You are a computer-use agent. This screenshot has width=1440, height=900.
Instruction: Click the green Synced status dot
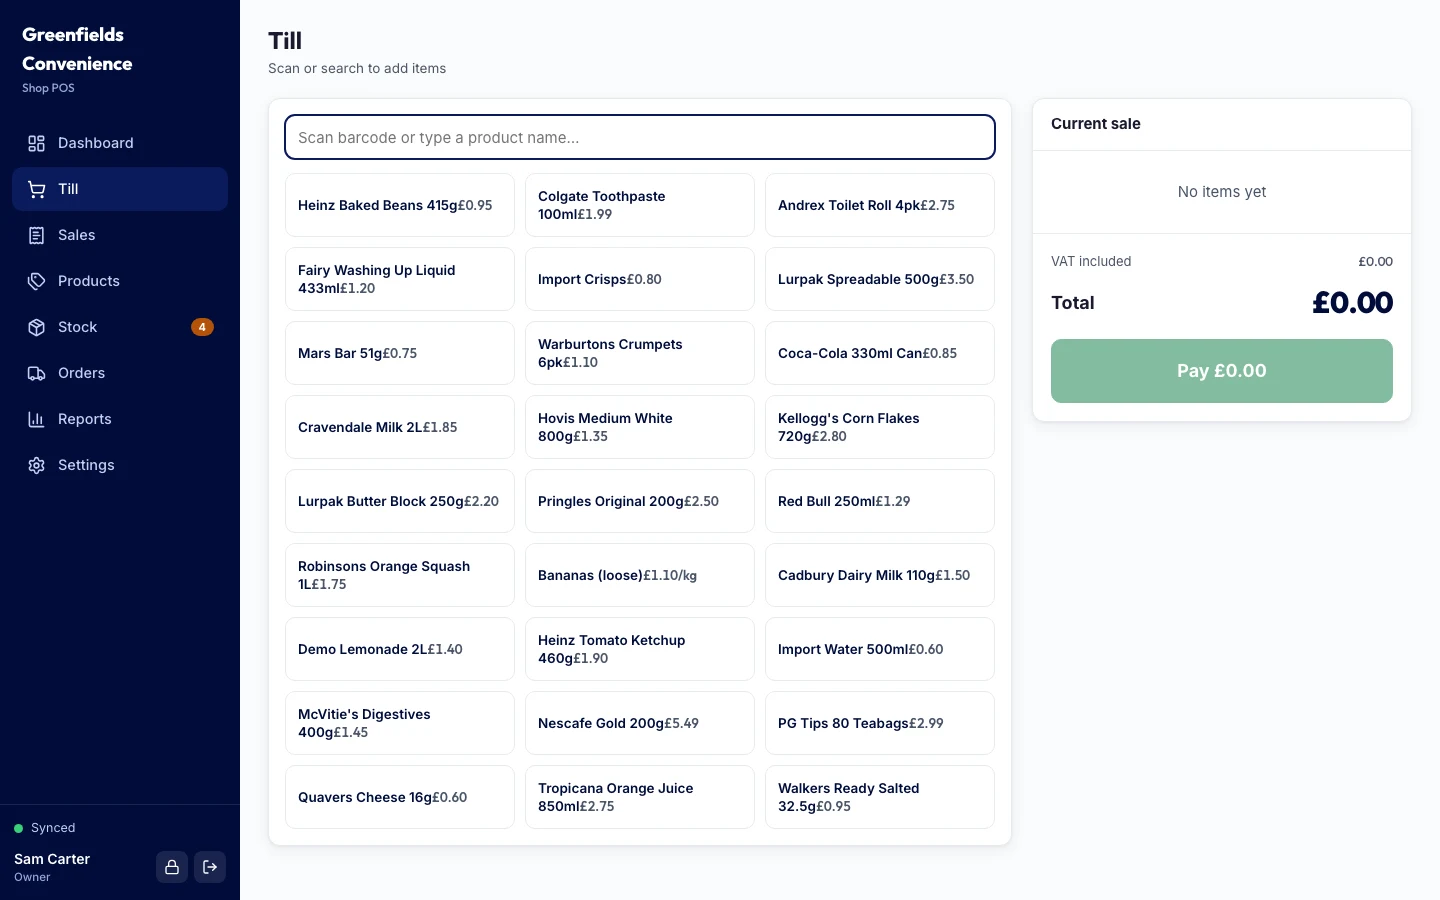18,828
